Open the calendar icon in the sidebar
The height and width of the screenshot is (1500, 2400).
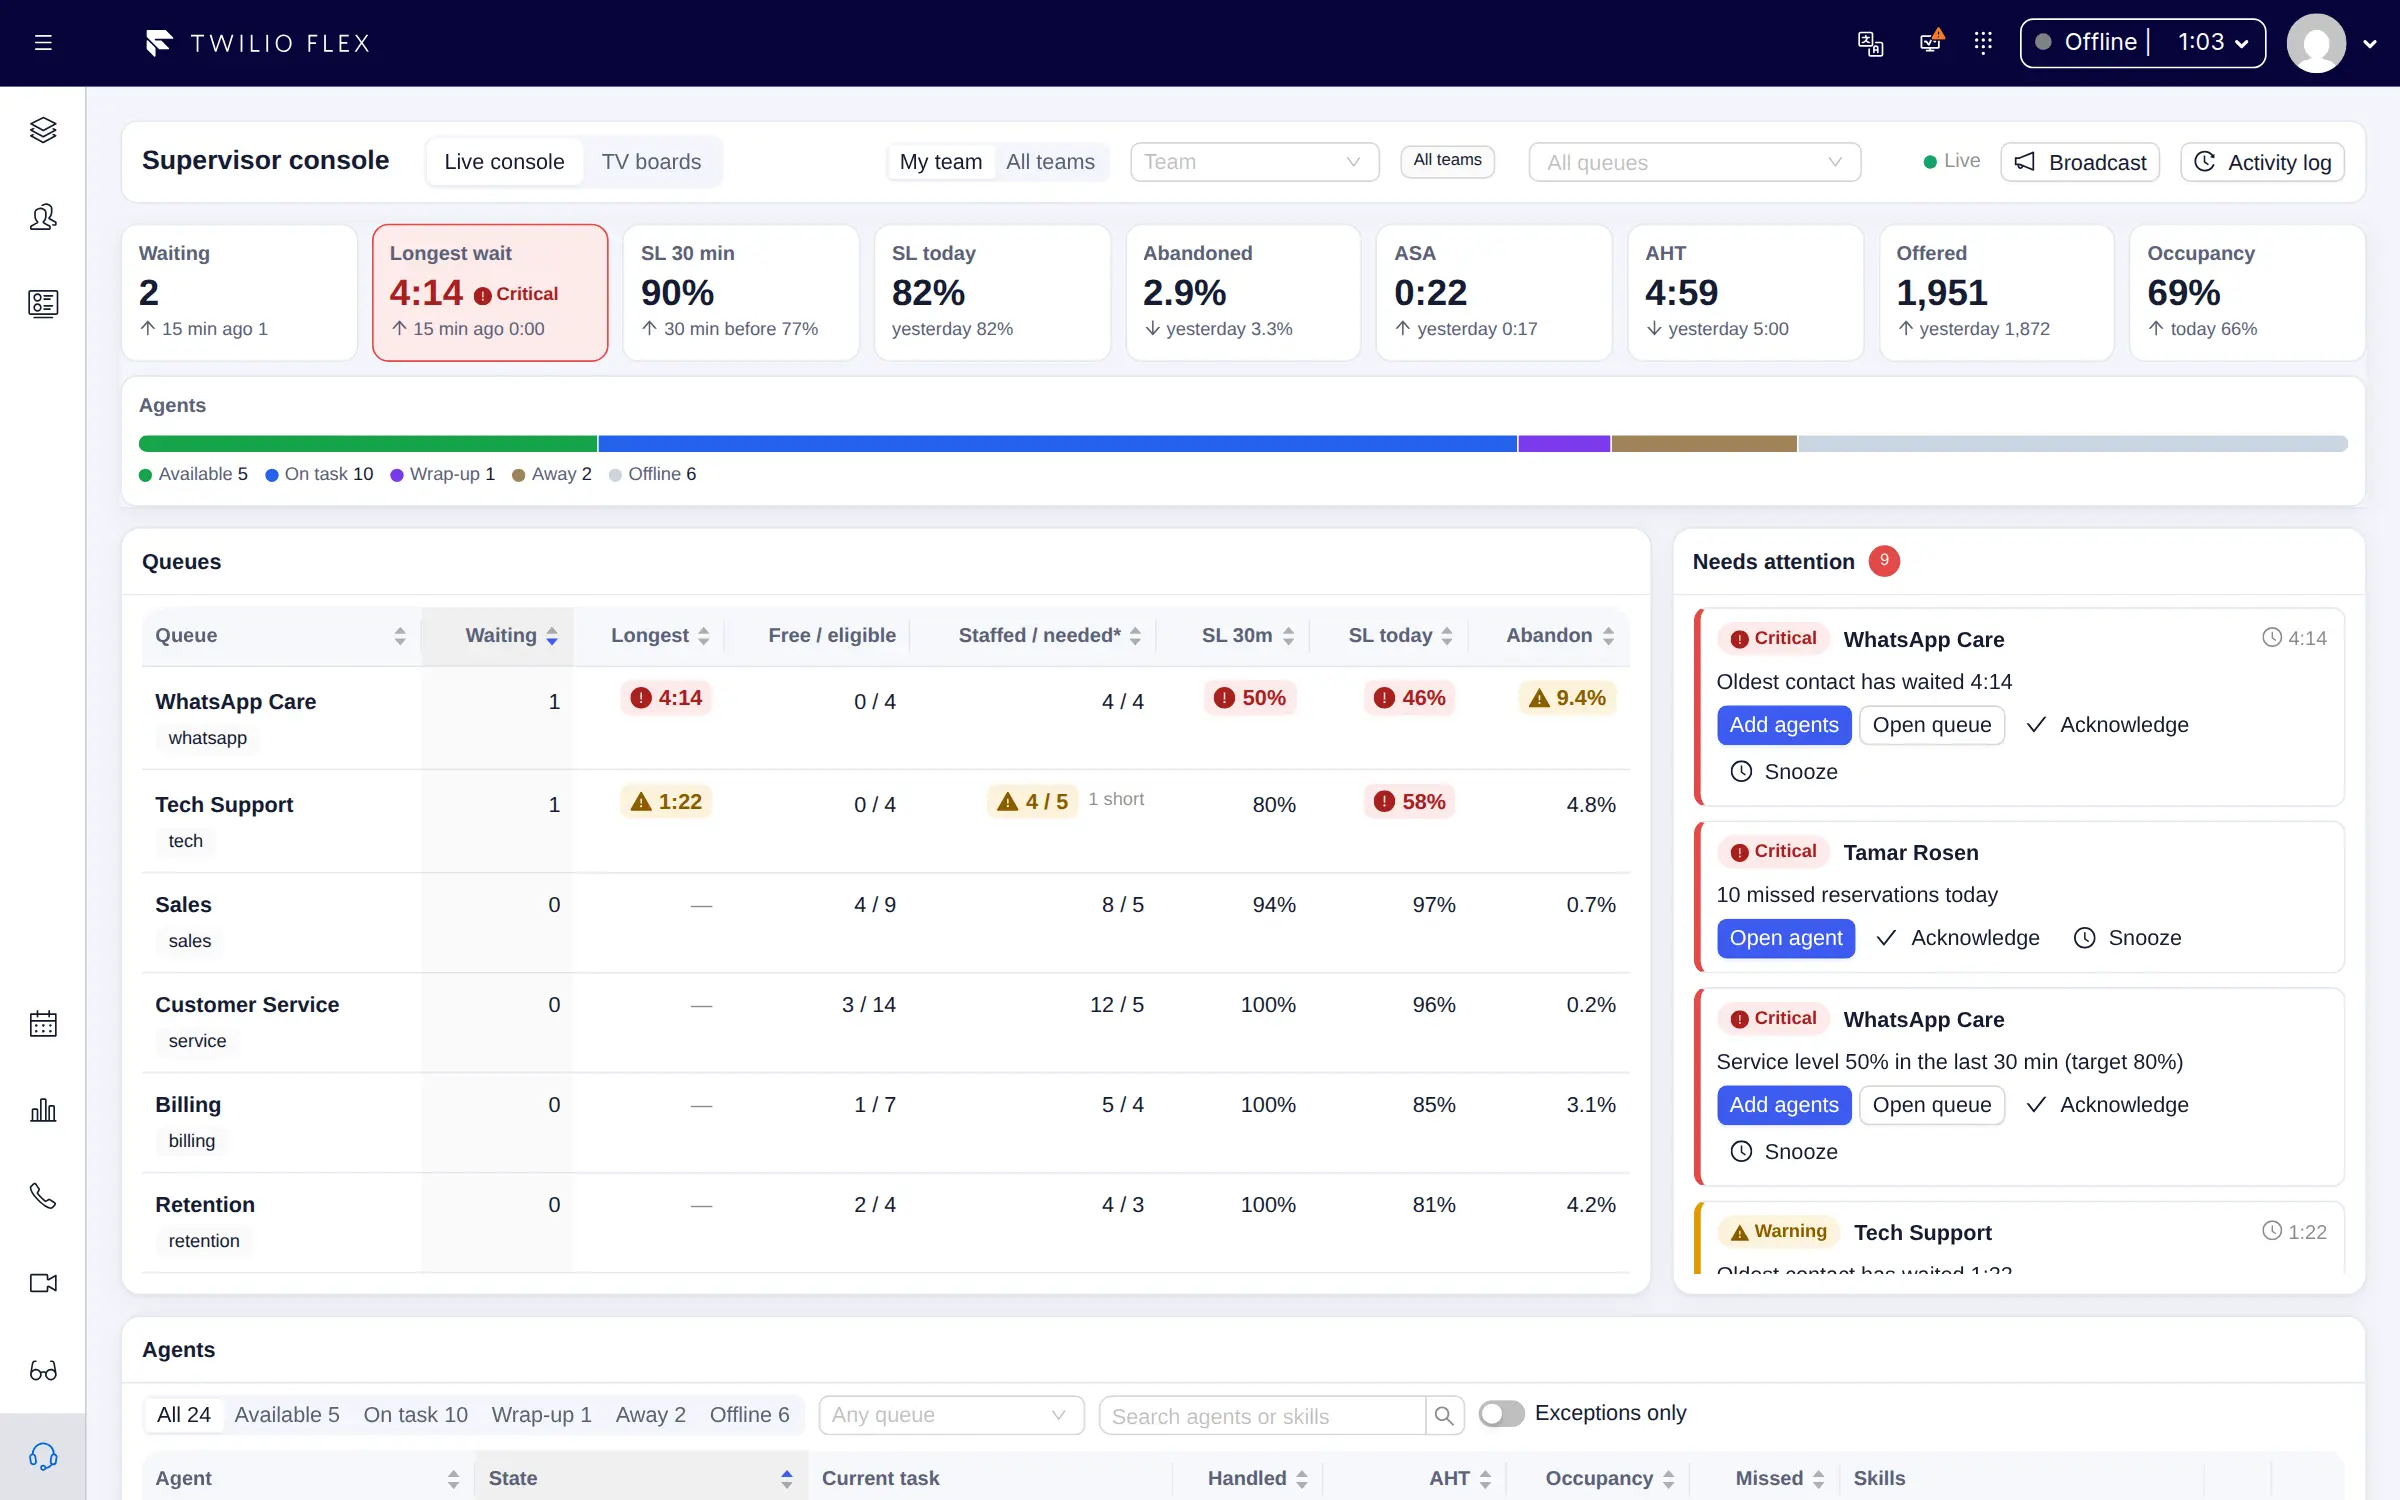coord(43,1024)
